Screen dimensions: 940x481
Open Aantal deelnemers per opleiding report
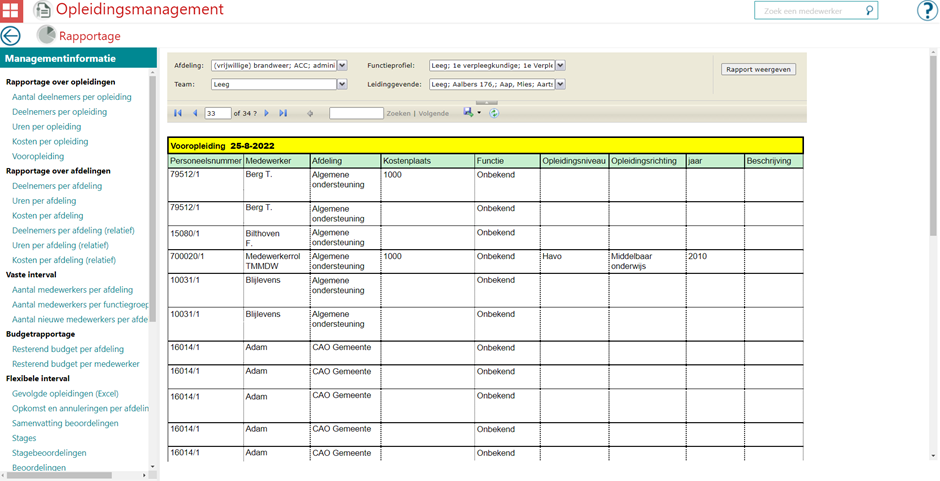pos(71,97)
